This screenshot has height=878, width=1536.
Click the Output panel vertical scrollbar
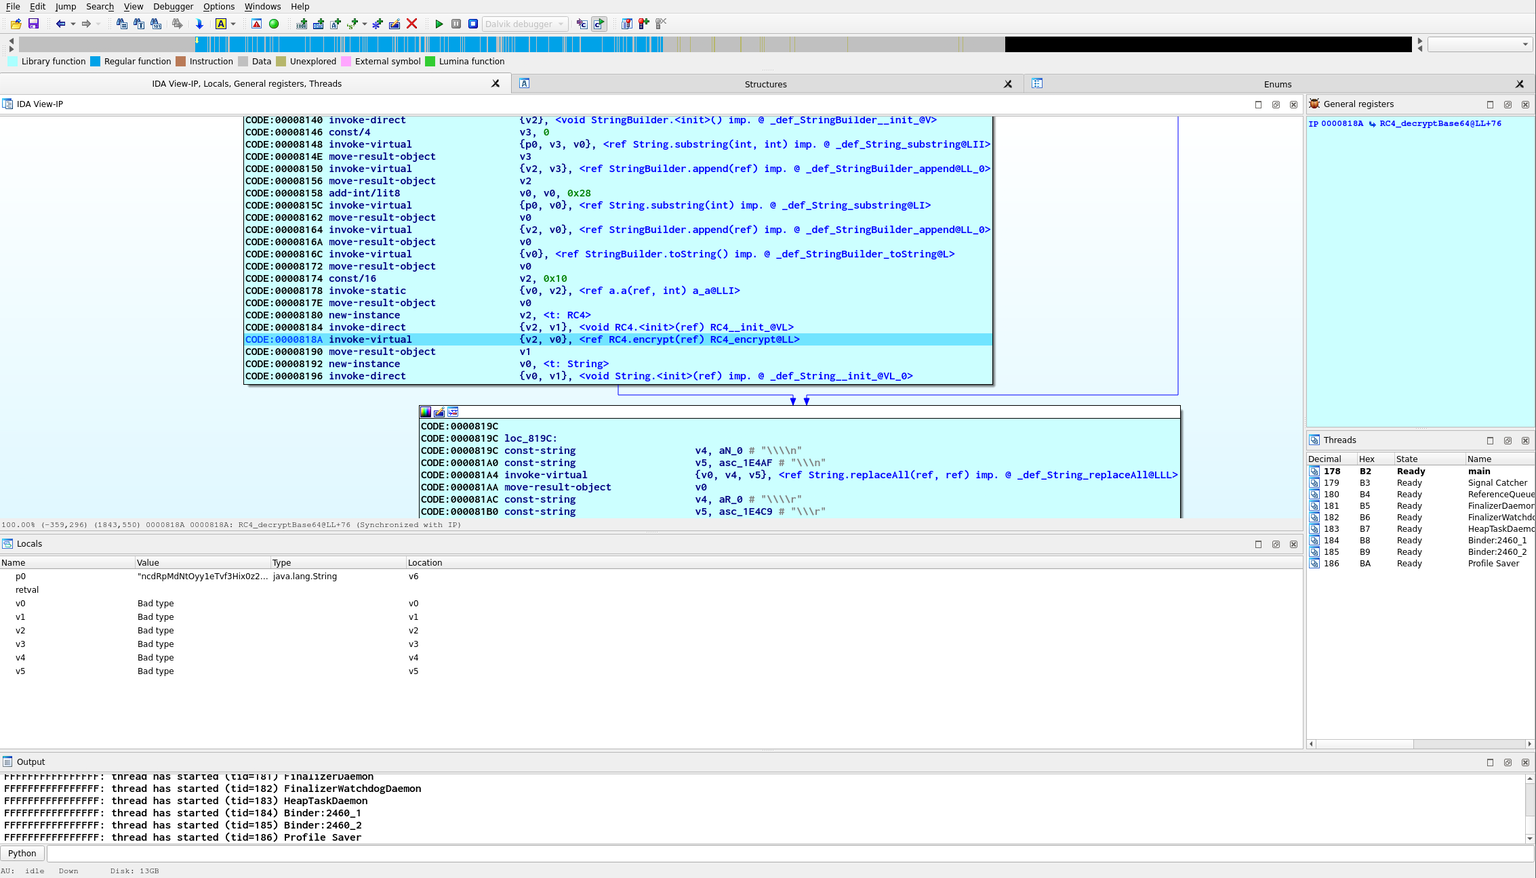pos(1529,808)
